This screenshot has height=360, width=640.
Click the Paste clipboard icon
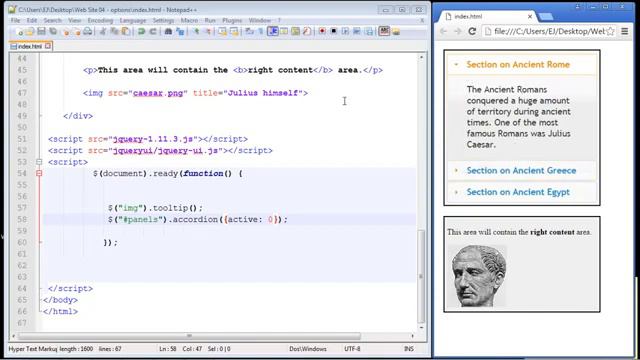[126, 31]
